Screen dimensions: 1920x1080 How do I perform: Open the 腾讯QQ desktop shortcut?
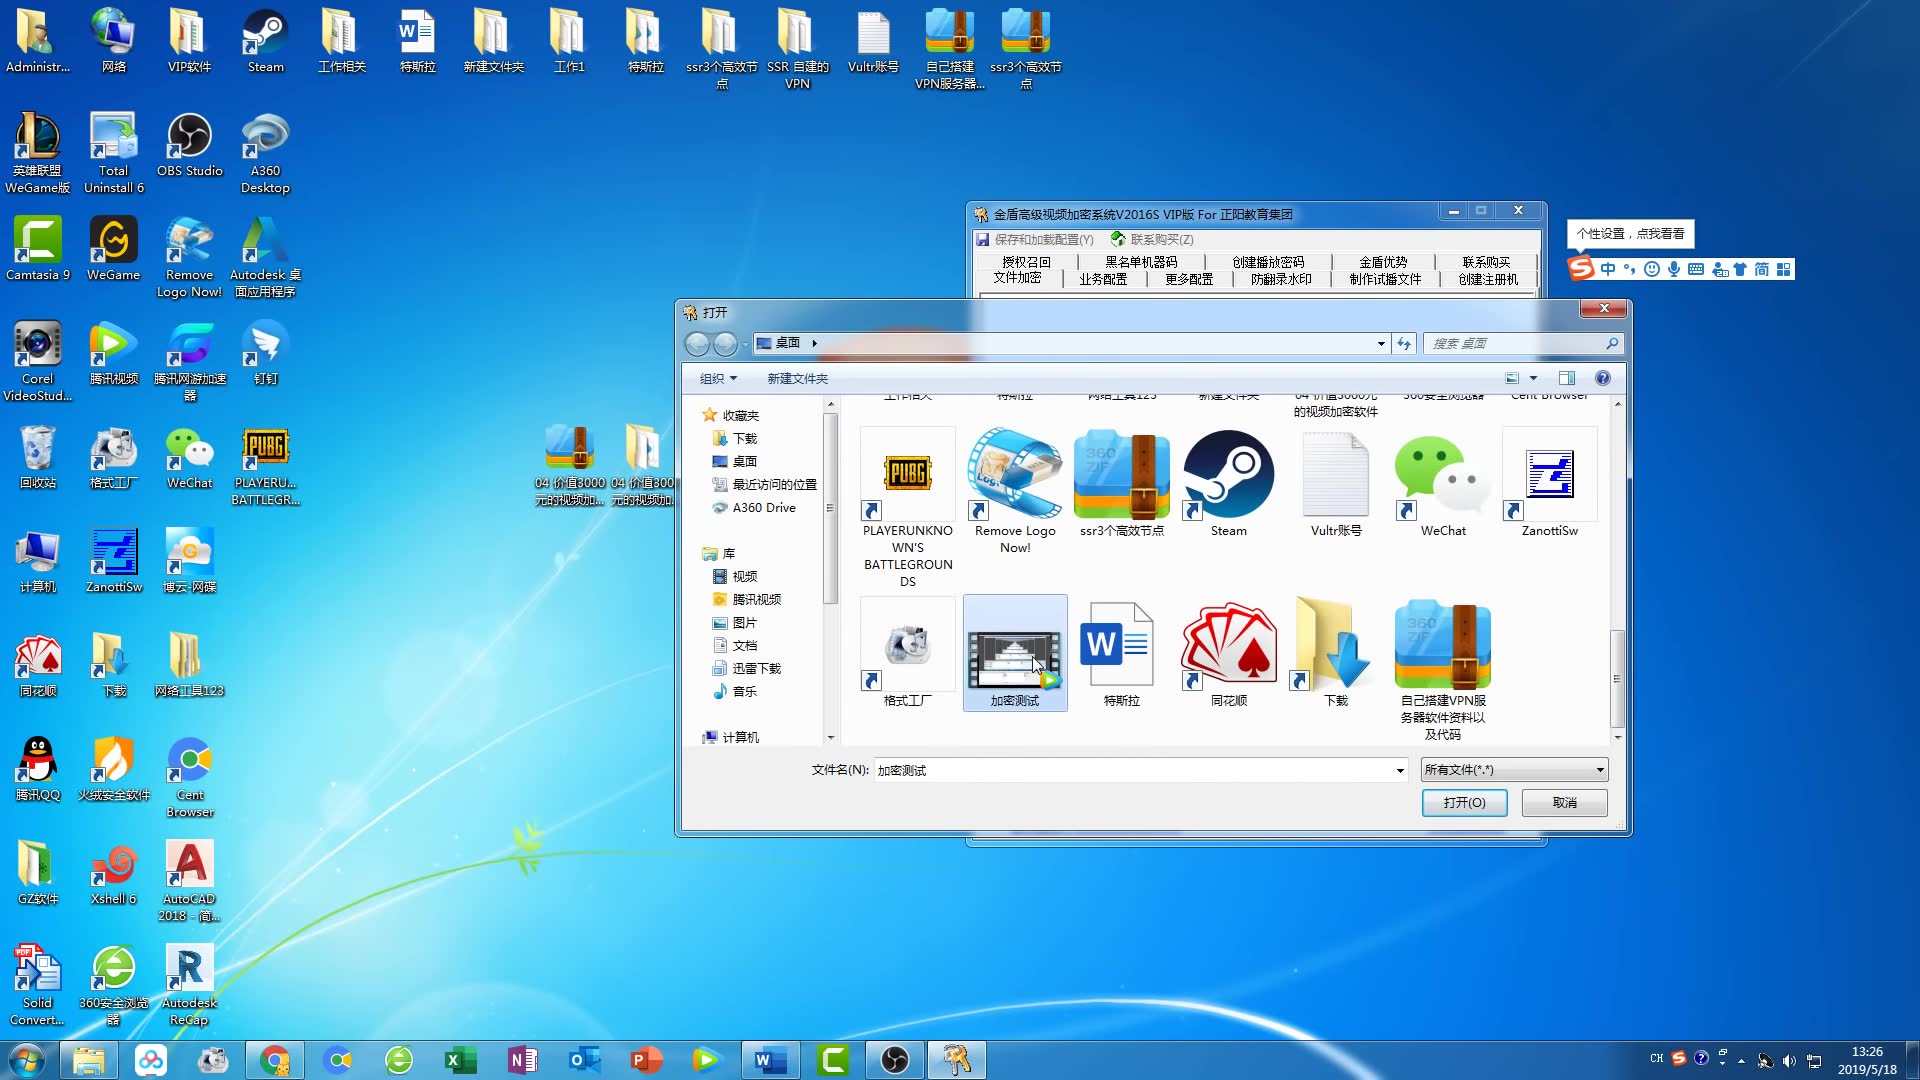pyautogui.click(x=38, y=769)
